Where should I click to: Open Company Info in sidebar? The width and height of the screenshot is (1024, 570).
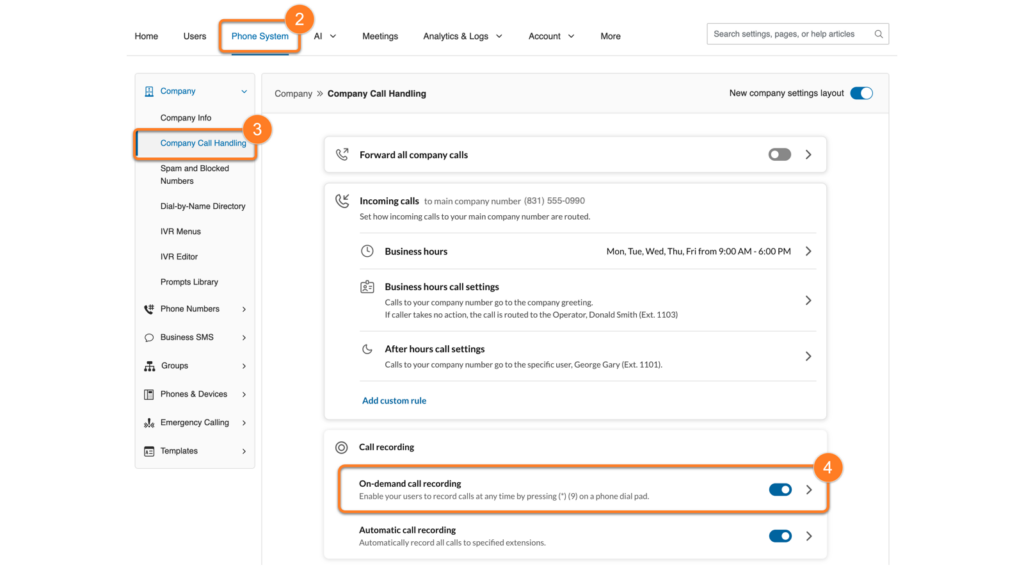click(186, 118)
